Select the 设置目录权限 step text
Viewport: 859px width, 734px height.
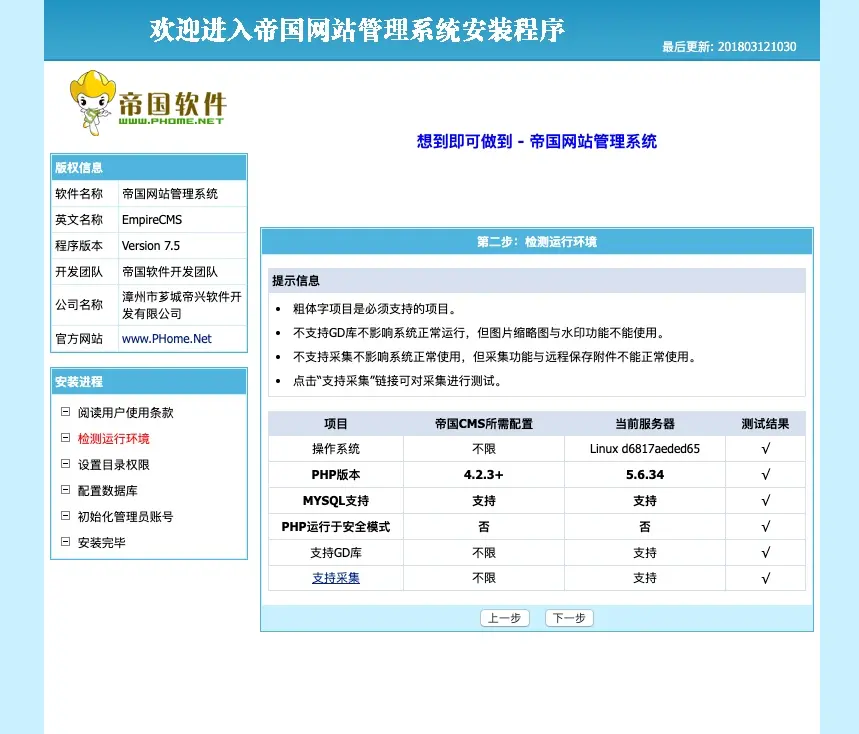click(x=113, y=465)
